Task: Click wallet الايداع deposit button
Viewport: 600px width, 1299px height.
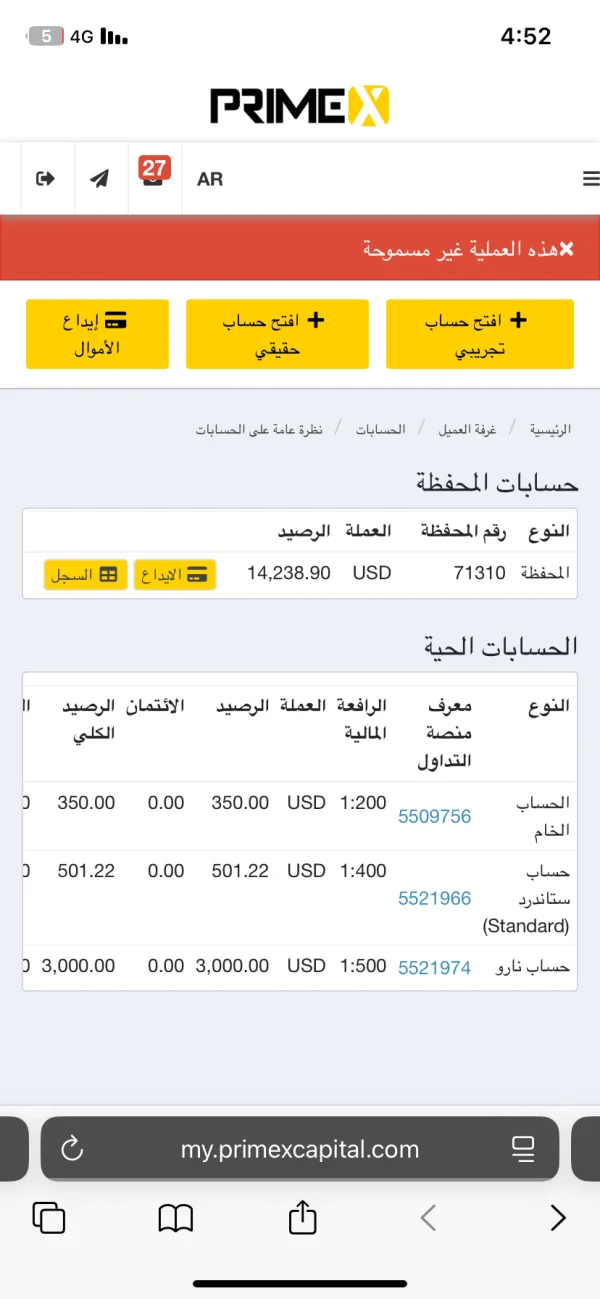Action: pos(175,575)
